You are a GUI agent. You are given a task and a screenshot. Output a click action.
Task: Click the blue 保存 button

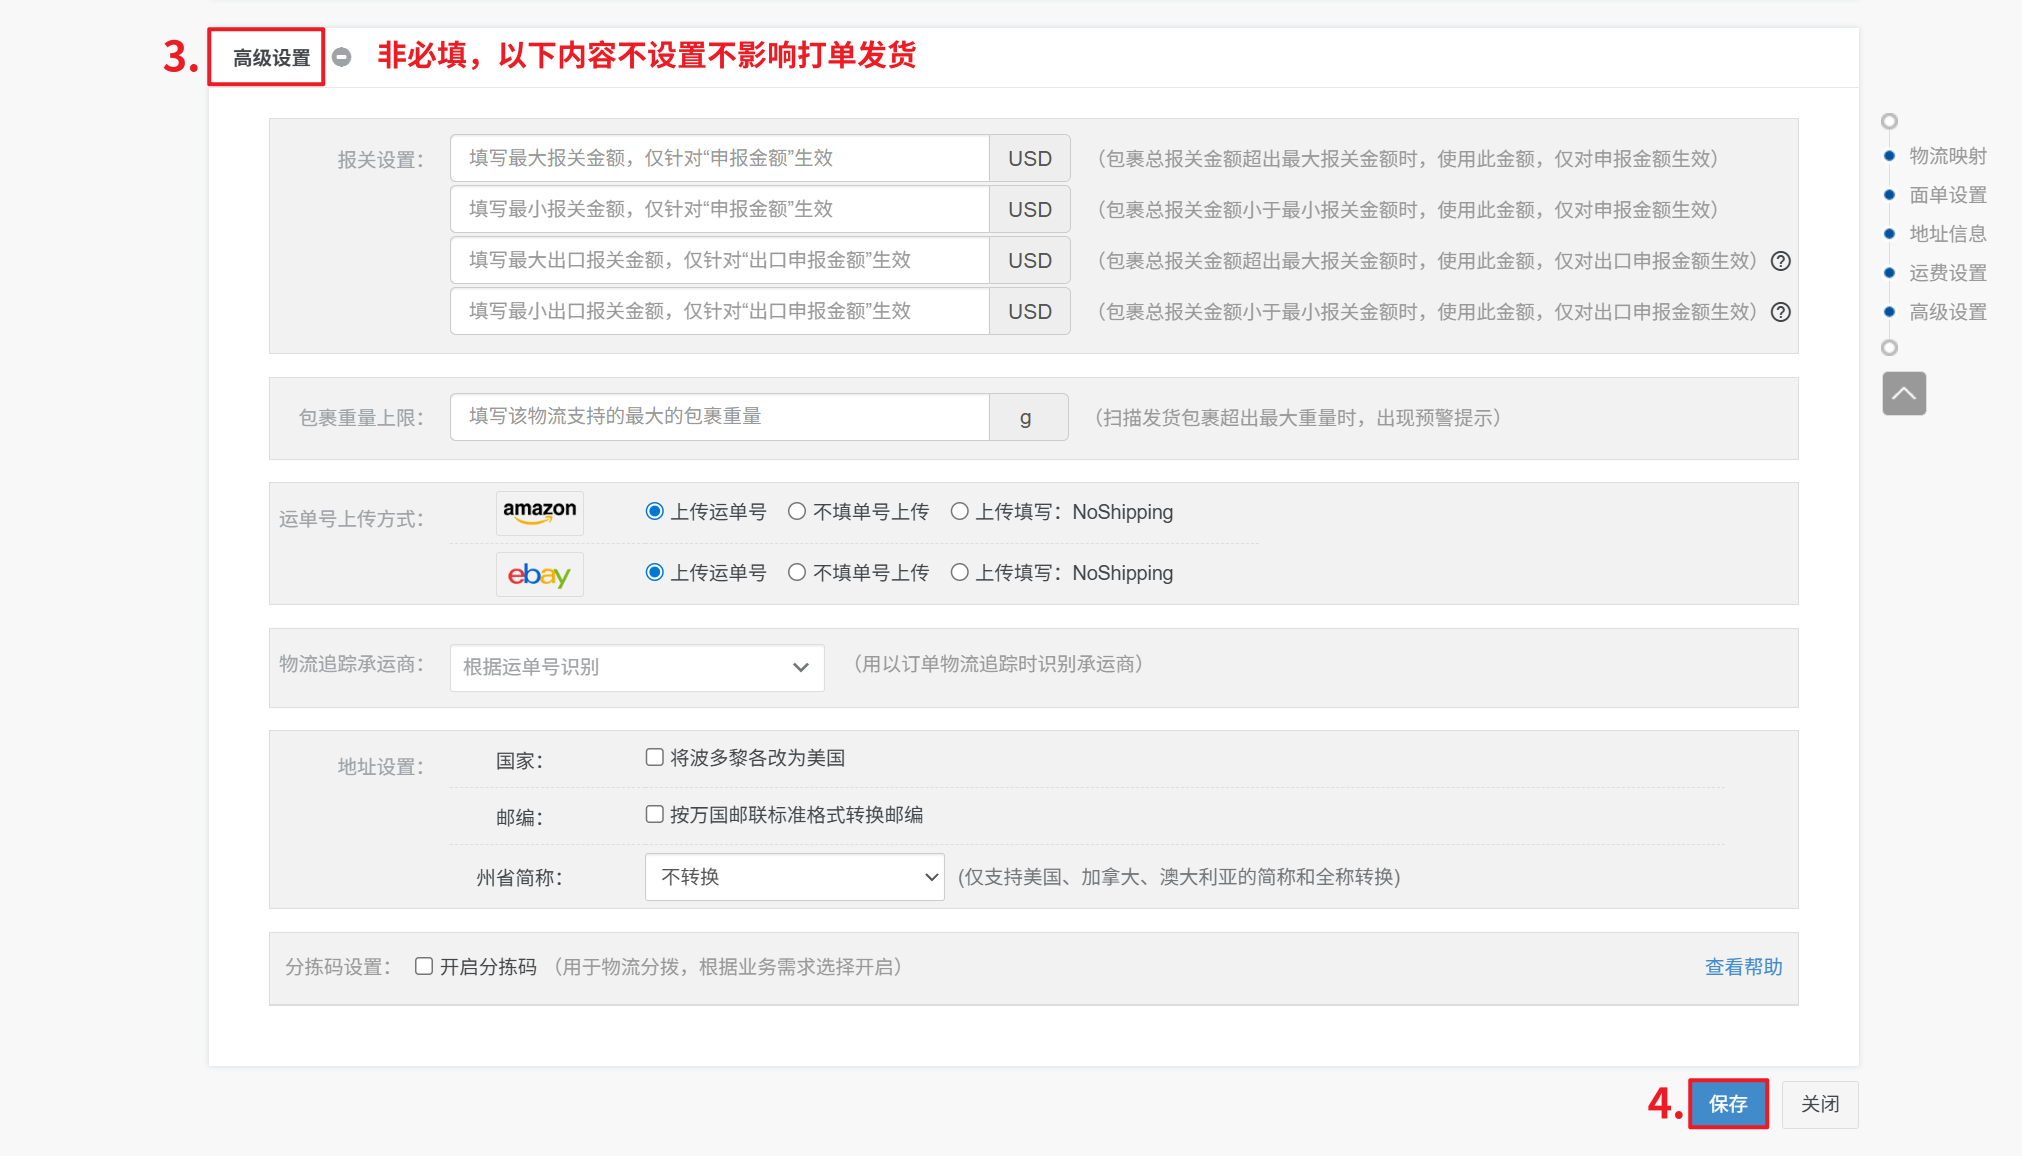(1727, 1104)
